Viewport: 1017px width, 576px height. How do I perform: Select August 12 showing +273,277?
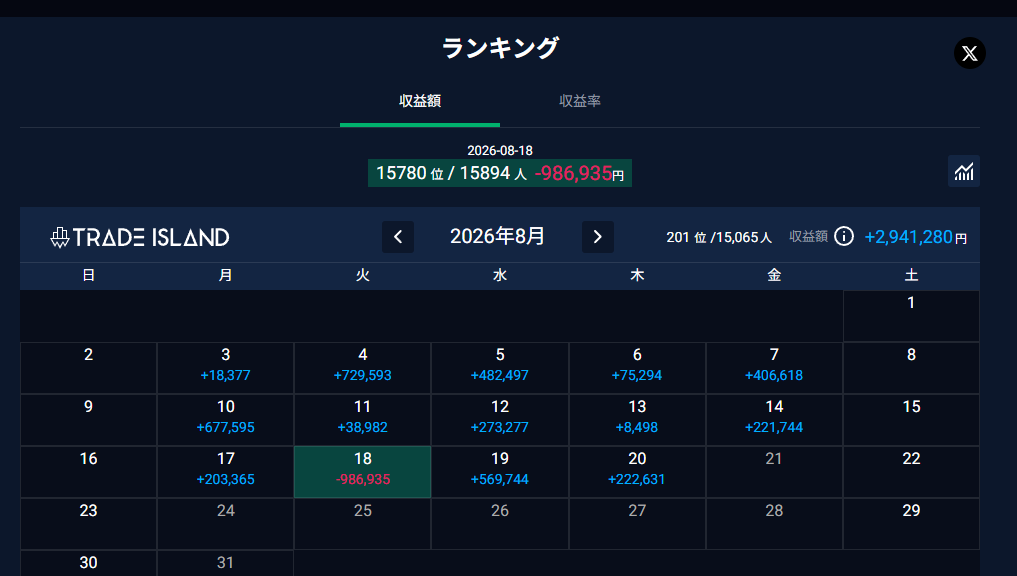click(x=500, y=420)
